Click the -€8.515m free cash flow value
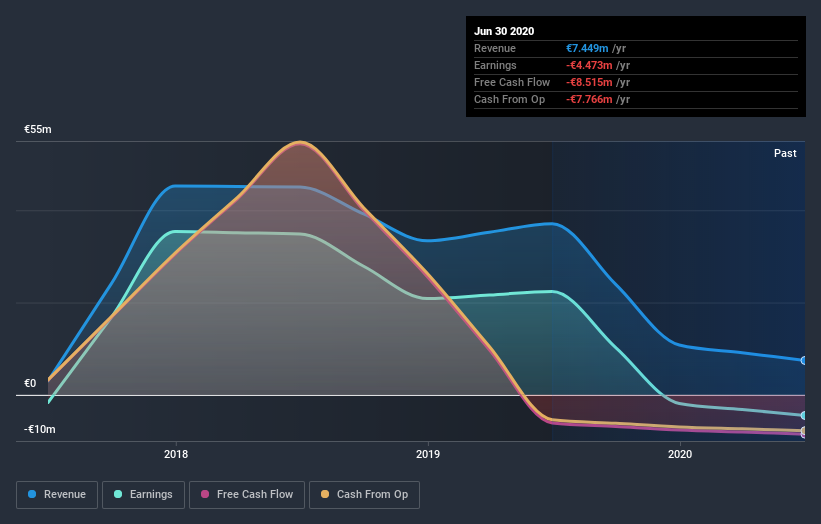This screenshot has width=821, height=524. click(x=589, y=82)
